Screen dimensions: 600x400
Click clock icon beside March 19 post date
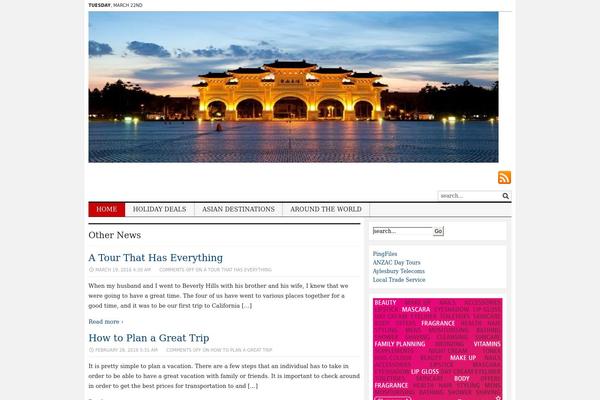pyautogui.click(x=91, y=269)
